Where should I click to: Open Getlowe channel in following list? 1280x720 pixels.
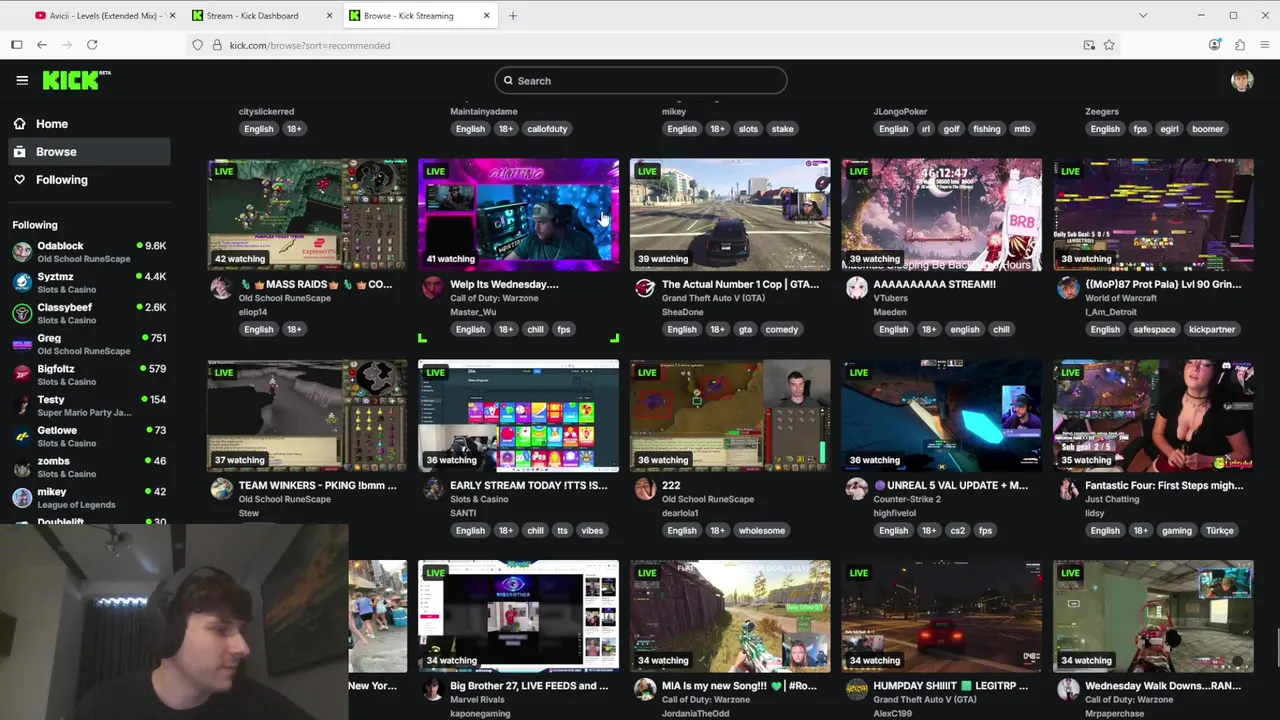tap(89, 436)
